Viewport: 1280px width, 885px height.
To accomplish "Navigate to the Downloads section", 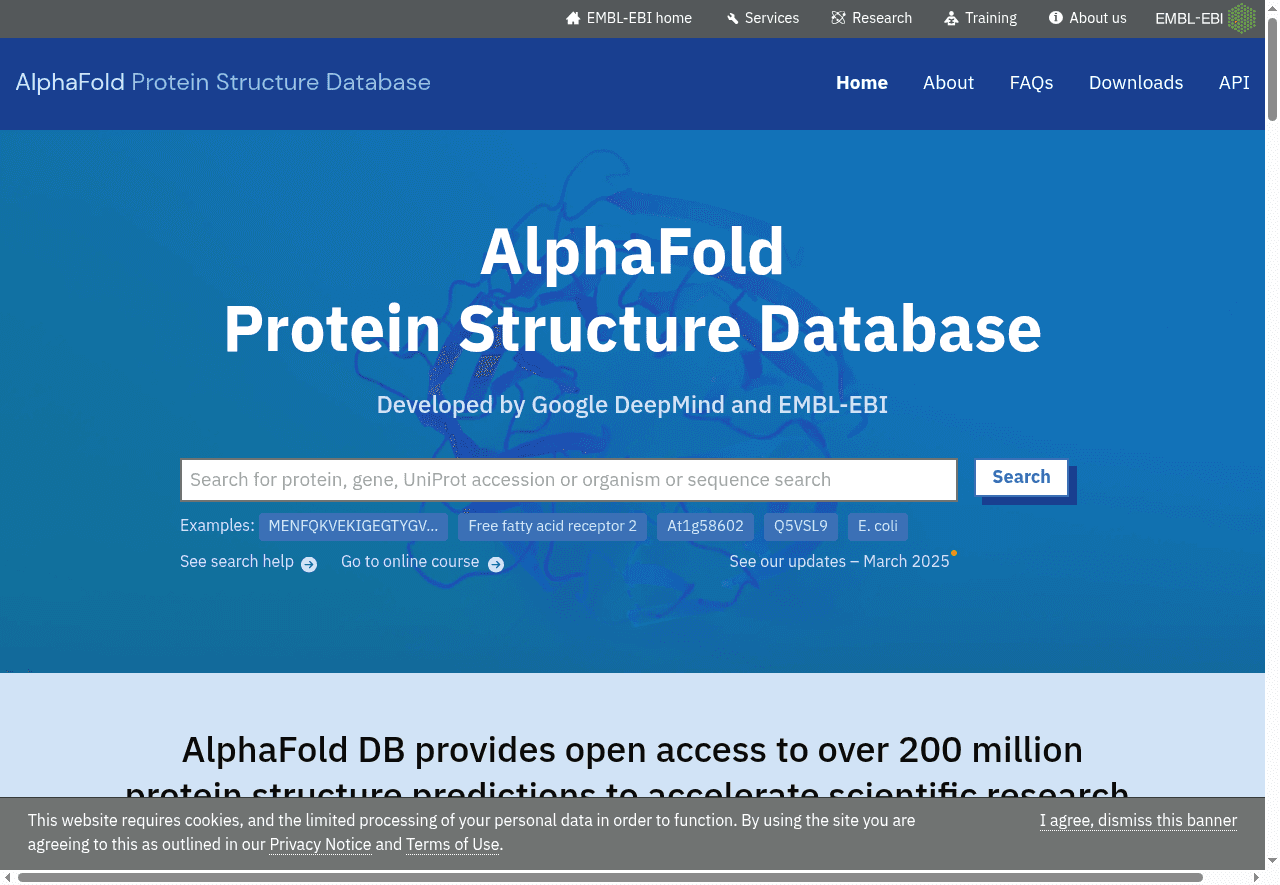I will 1136,83.
